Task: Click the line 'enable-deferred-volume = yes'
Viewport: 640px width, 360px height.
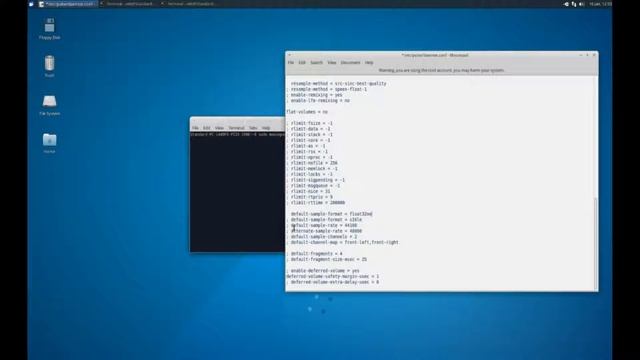Action: tap(323, 271)
